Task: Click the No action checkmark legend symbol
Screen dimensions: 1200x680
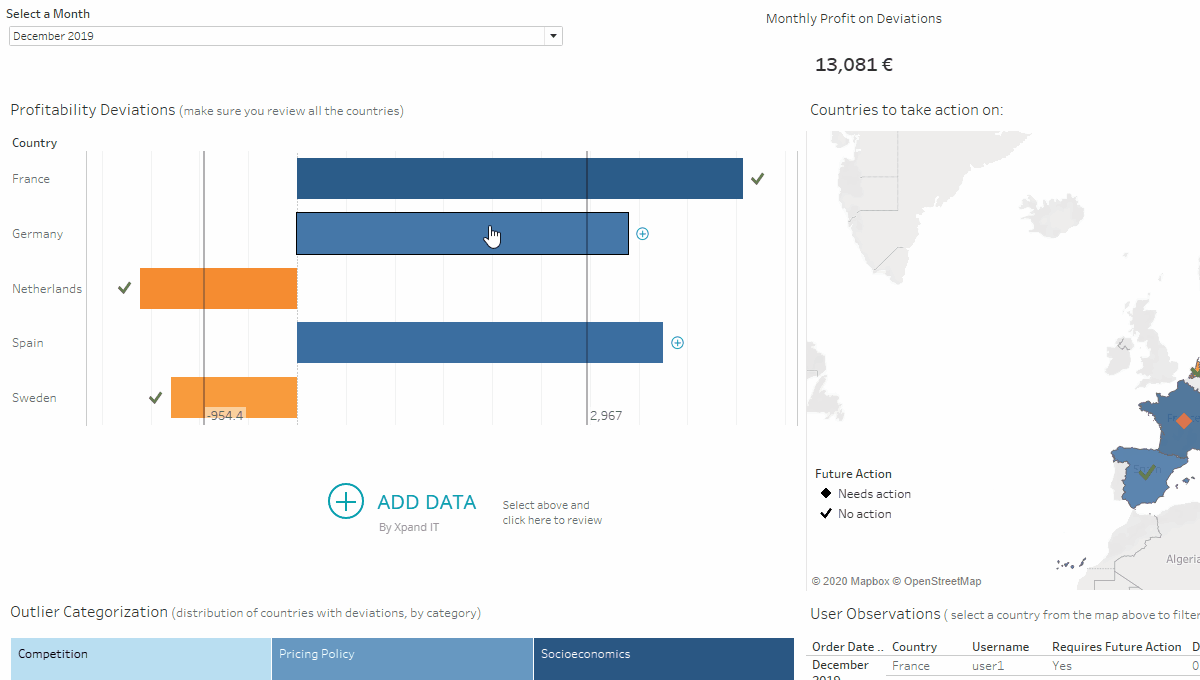Action: pos(826,513)
